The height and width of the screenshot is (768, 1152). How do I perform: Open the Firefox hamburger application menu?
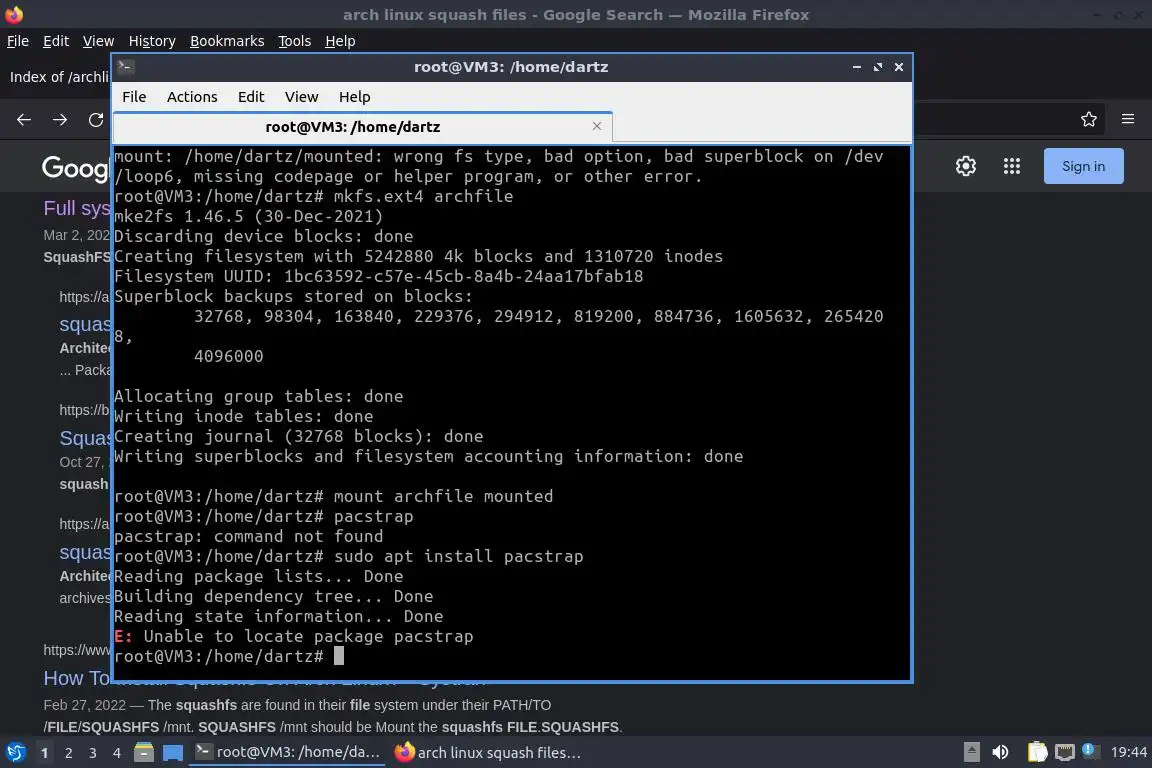pyautogui.click(x=1128, y=119)
